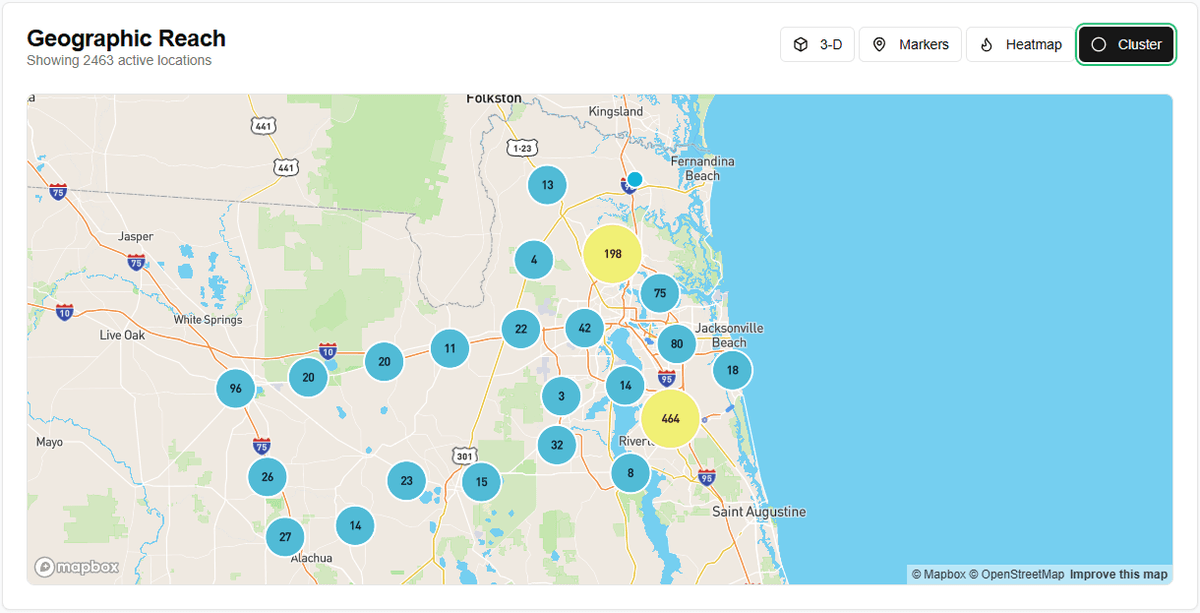This screenshot has height=613, width=1200.
Task: Click the Mapbox copyright attribution text
Action: tap(938, 574)
